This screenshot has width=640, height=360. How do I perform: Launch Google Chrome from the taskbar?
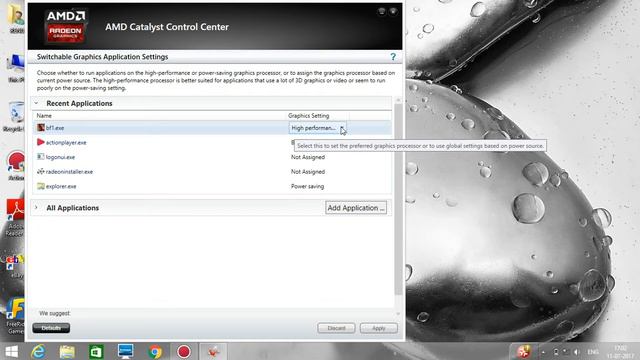tap(155, 351)
